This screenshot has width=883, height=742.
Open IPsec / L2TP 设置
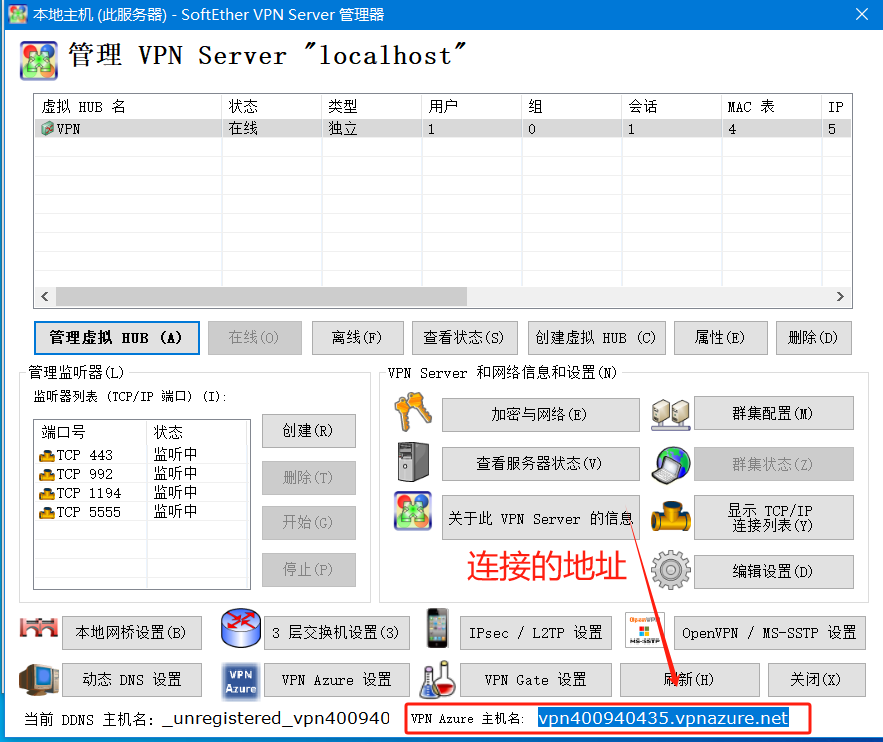[536, 633]
